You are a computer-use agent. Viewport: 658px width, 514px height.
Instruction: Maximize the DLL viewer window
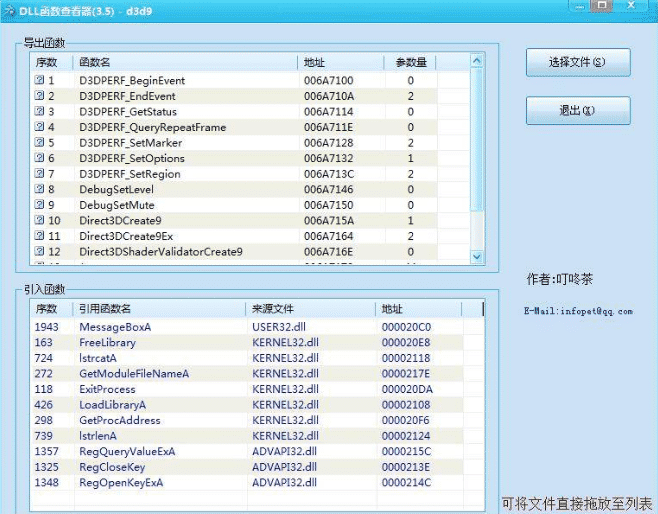pos(602,5)
